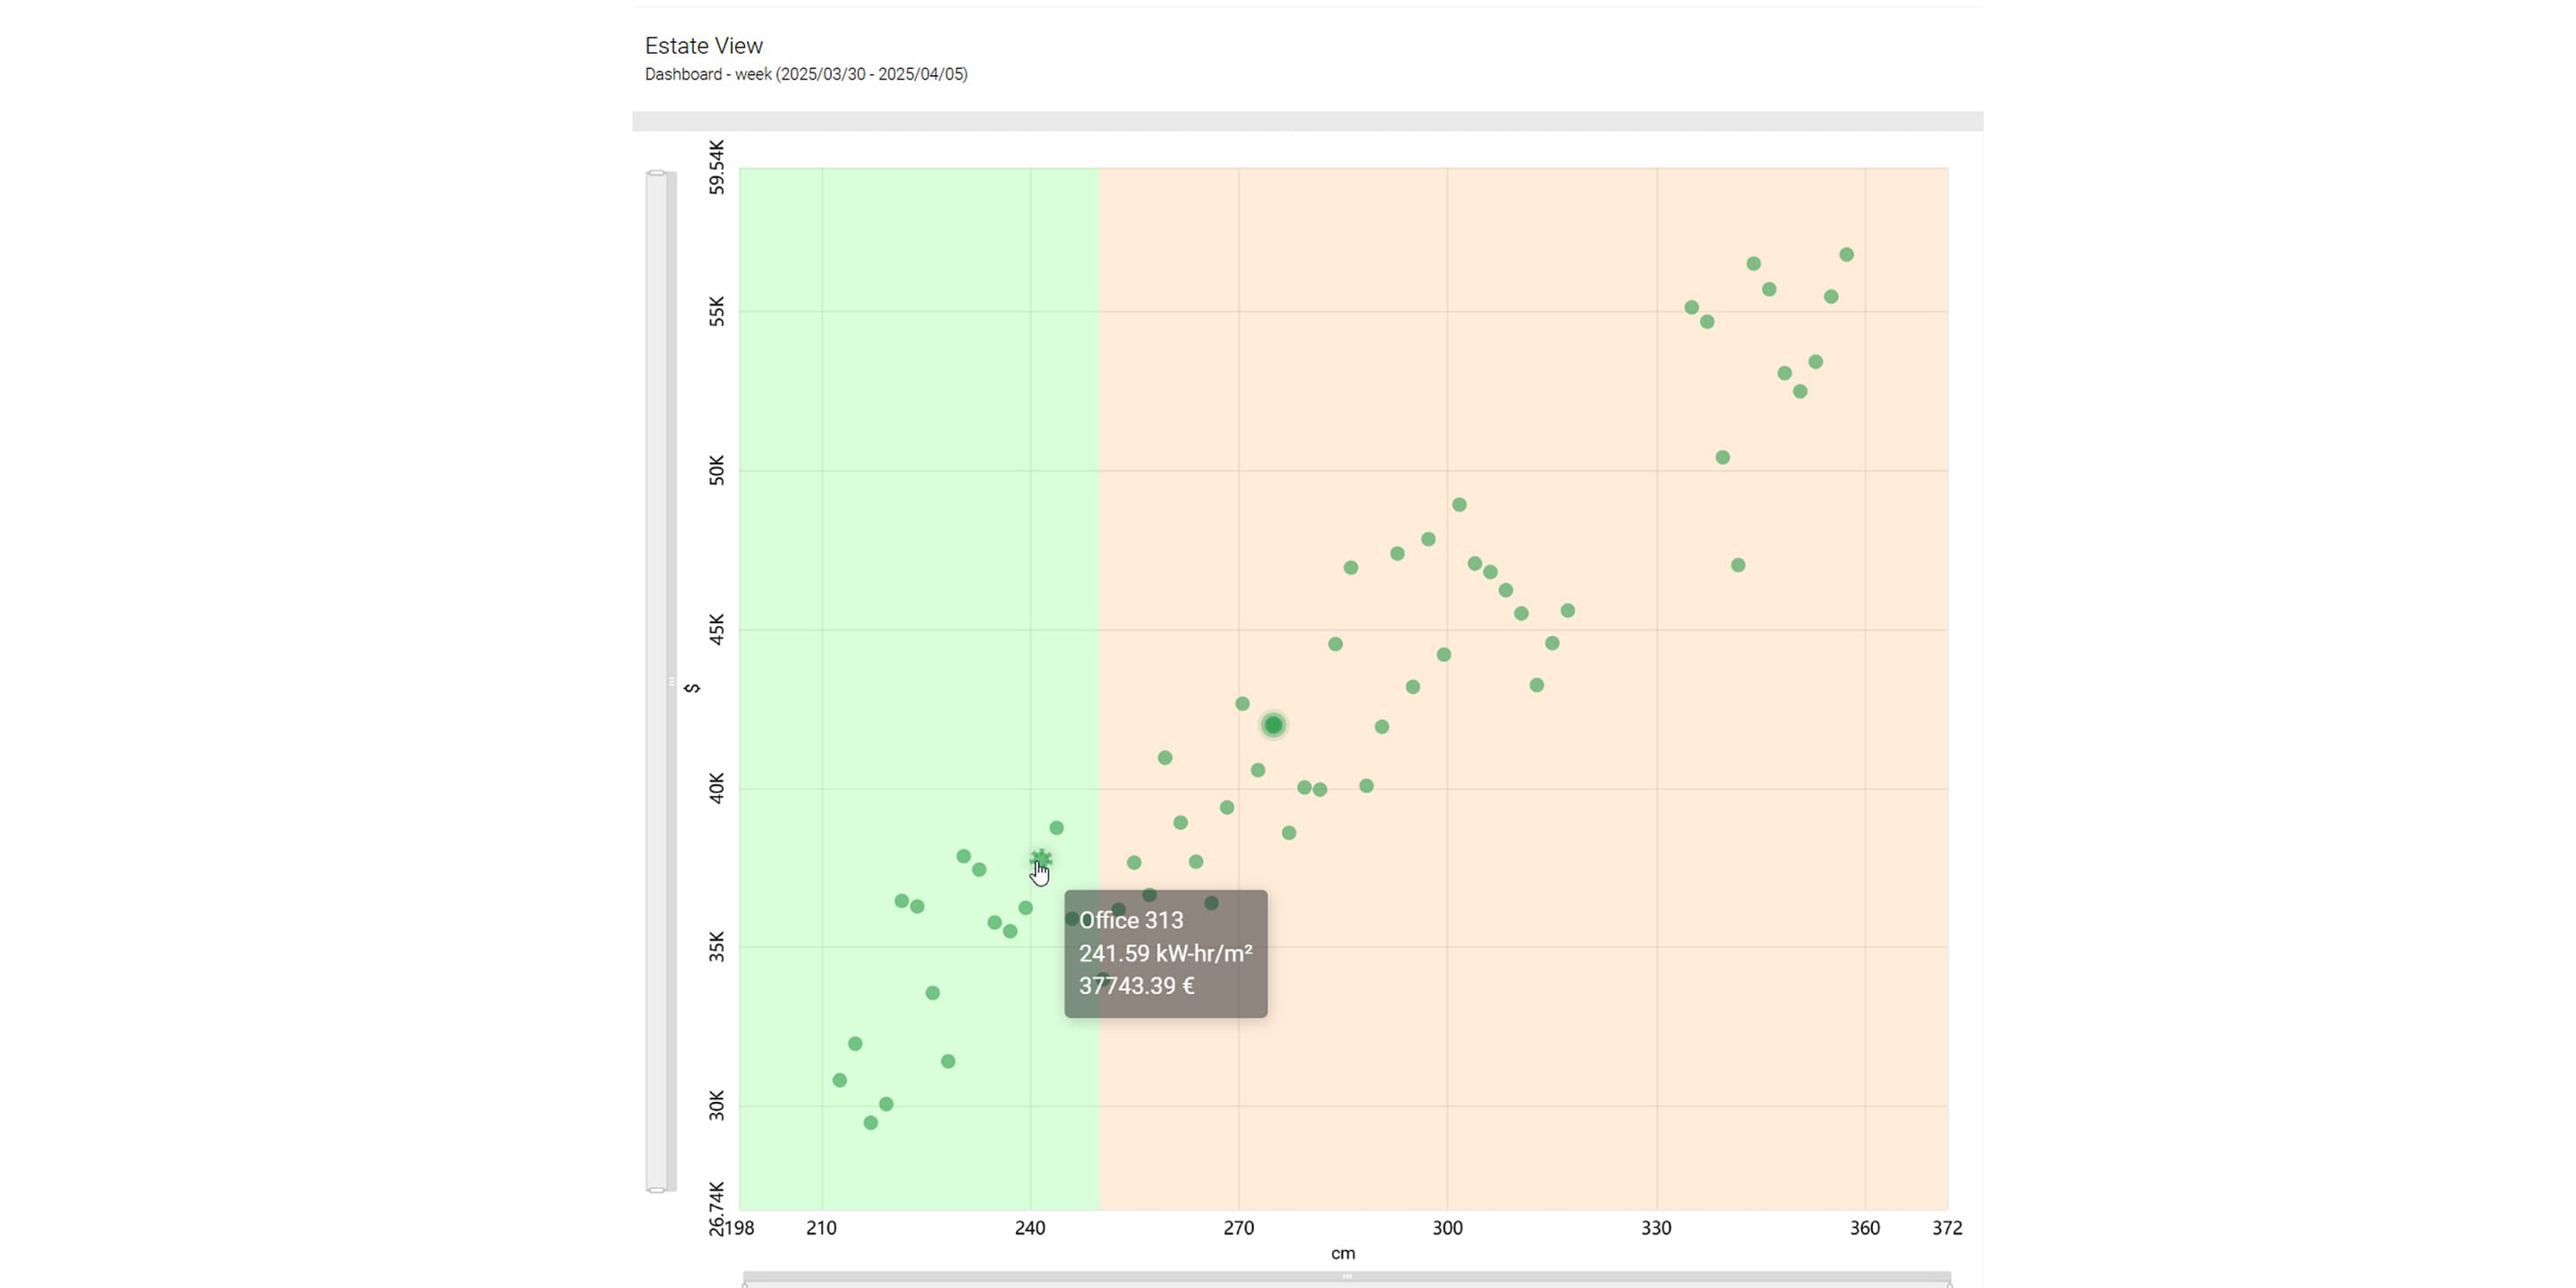The image size is (2576, 1288).
Task: Click the bottom handle of the vertical zoom slider
Action: click(x=656, y=1190)
